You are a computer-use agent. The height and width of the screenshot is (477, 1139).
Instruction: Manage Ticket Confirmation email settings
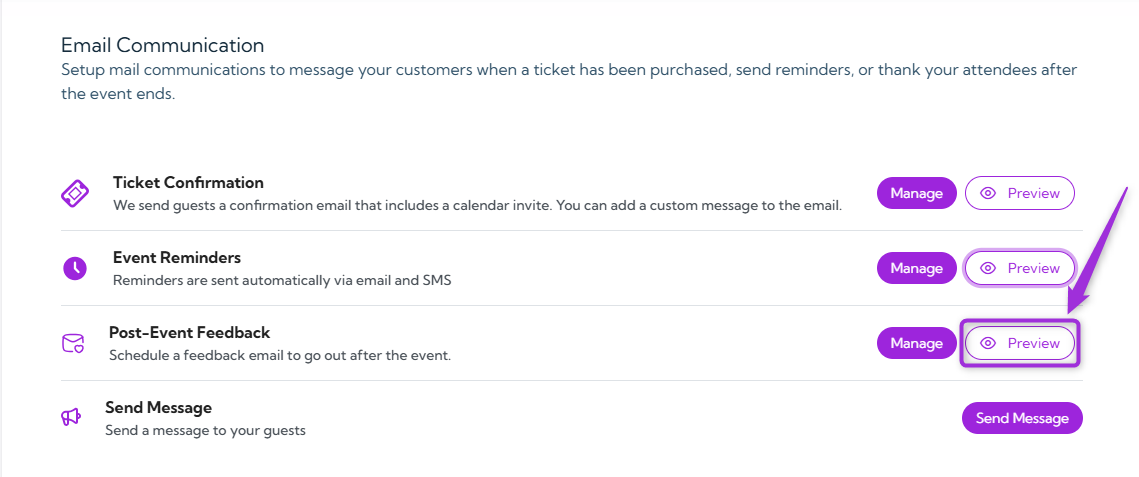(916, 193)
